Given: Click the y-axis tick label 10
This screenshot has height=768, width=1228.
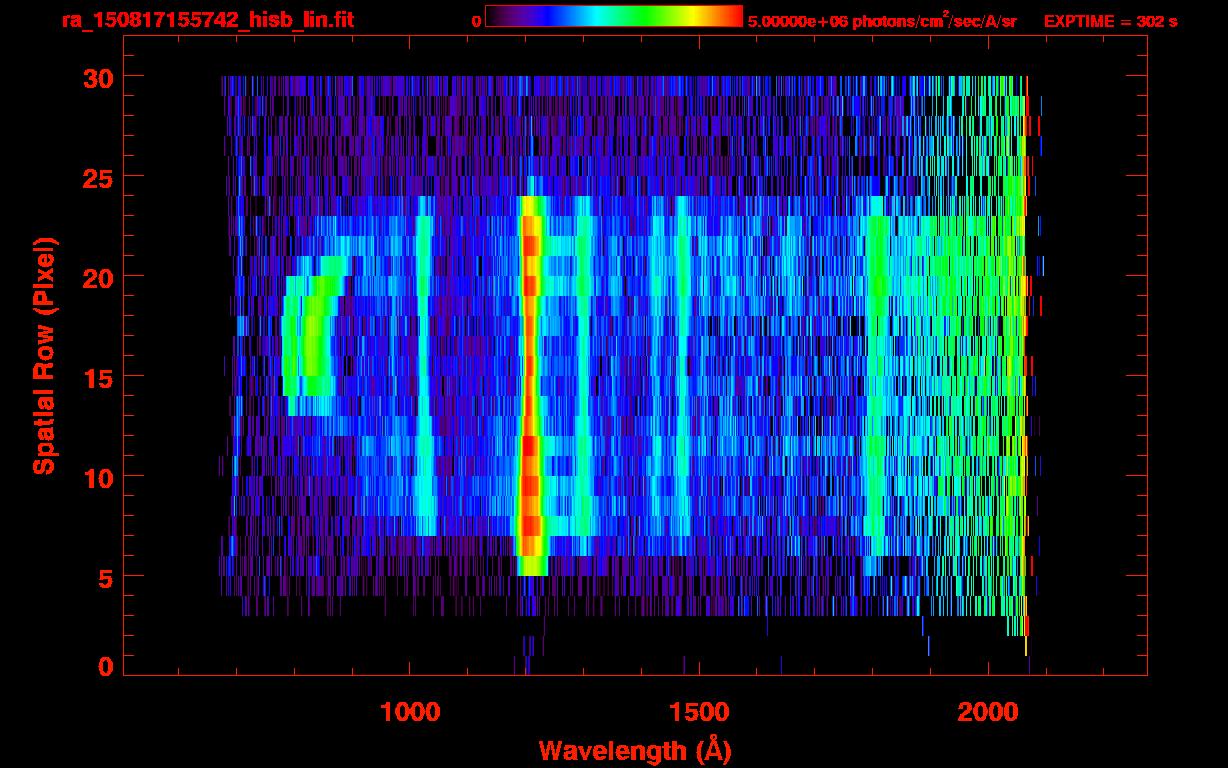Looking at the screenshot, I should 96,477.
